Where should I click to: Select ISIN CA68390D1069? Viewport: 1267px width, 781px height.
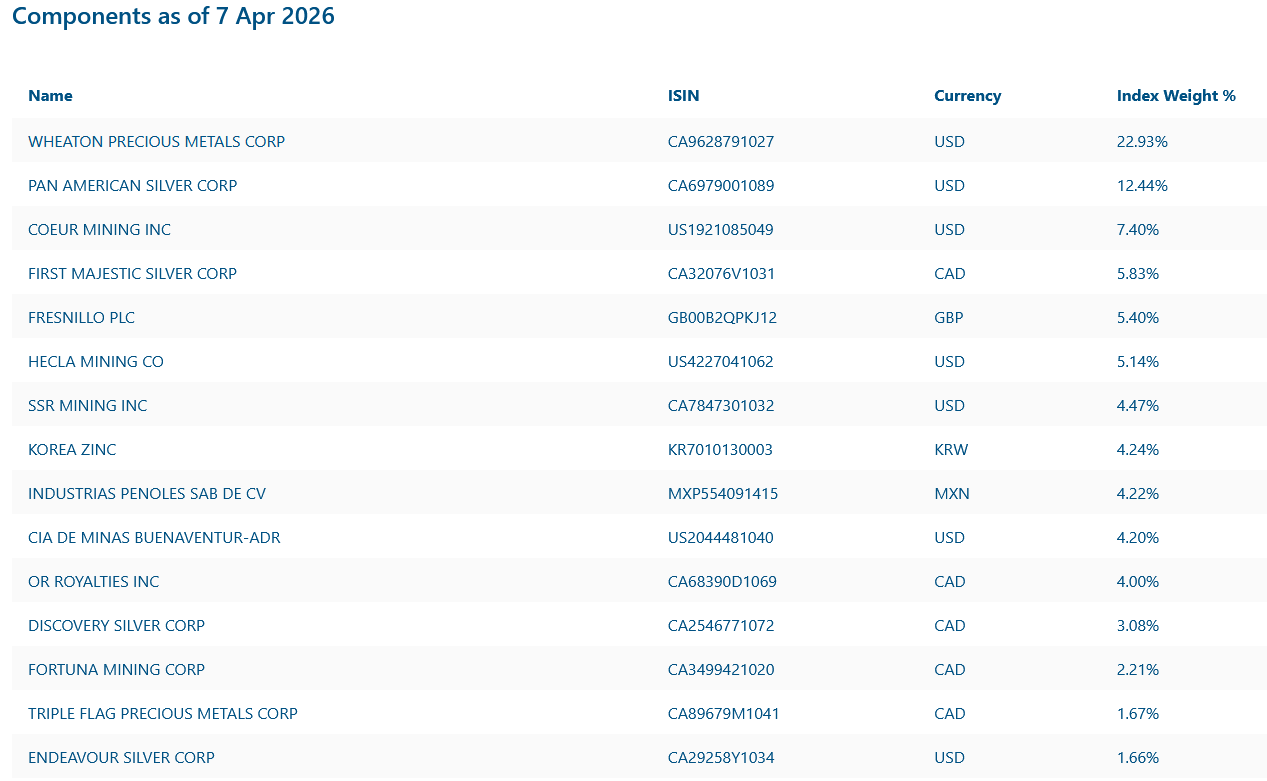pos(722,582)
